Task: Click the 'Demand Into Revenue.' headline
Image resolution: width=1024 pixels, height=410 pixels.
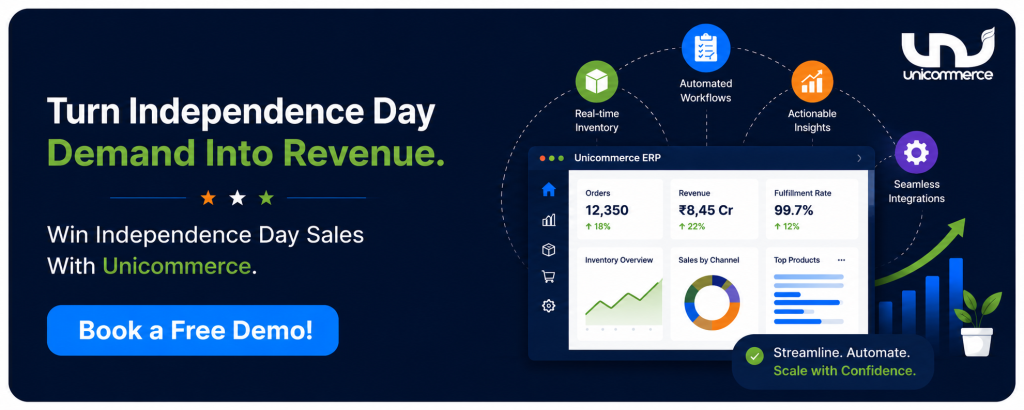Action: [246, 152]
